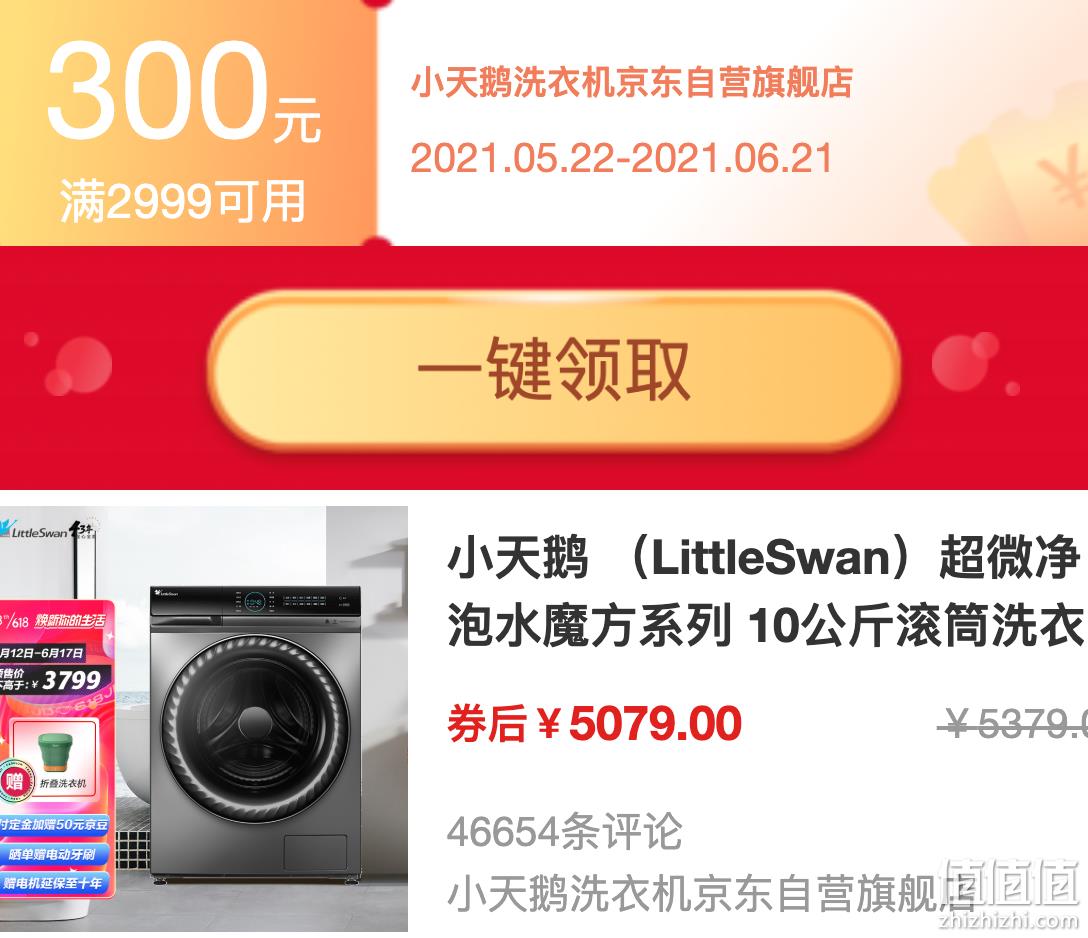Click the green 折叠洗衣机 gift icon
Image resolution: width=1088 pixels, height=938 pixels.
coord(58,753)
